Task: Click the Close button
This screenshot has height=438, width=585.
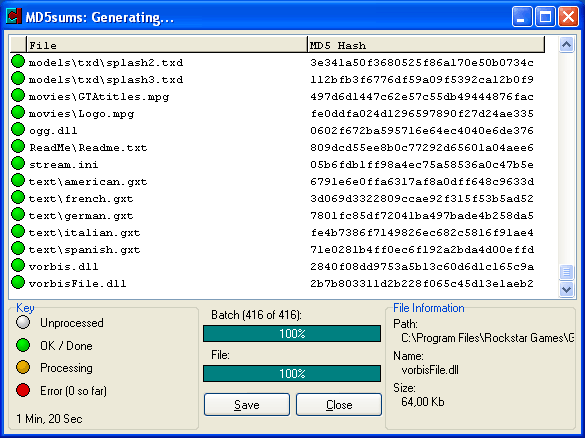Action: click(x=339, y=404)
